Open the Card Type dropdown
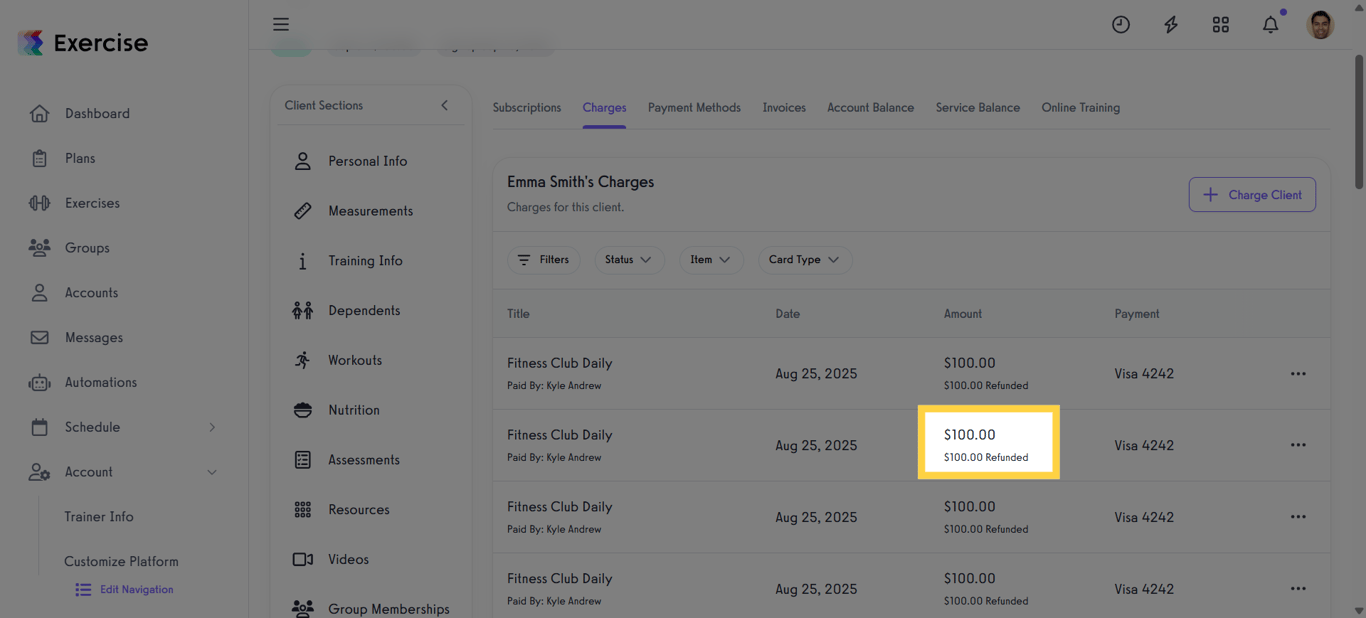1366x618 pixels. click(x=805, y=260)
